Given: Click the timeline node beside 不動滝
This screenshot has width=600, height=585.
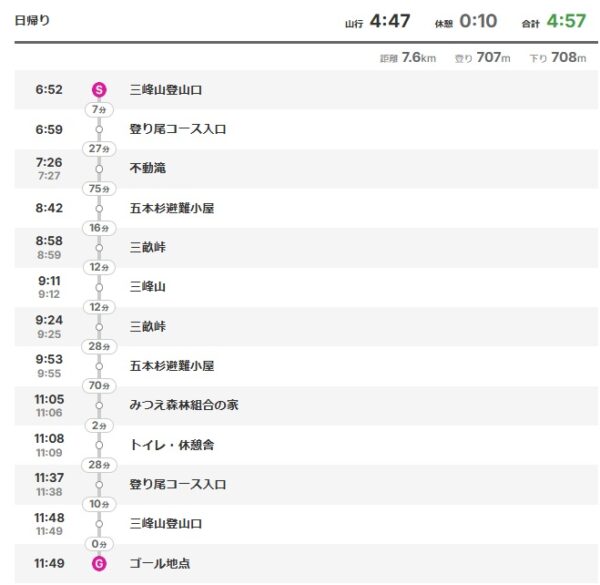Looking at the screenshot, I should (x=98, y=169).
